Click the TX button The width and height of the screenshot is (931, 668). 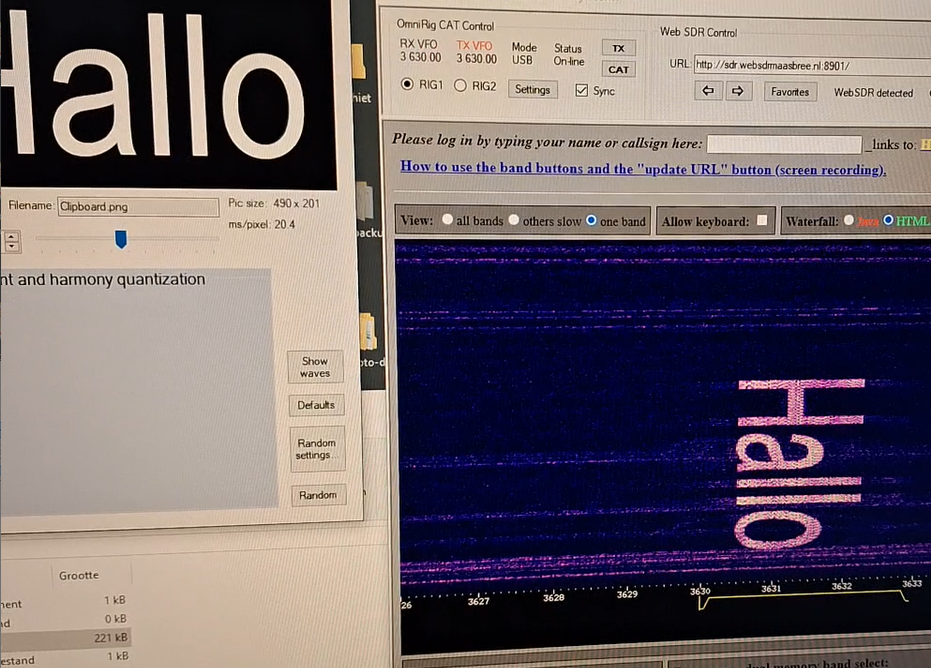click(619, 48)
